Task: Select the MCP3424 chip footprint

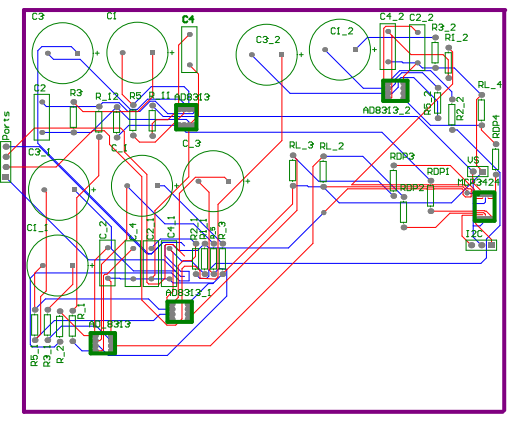Action: (485, 207)
